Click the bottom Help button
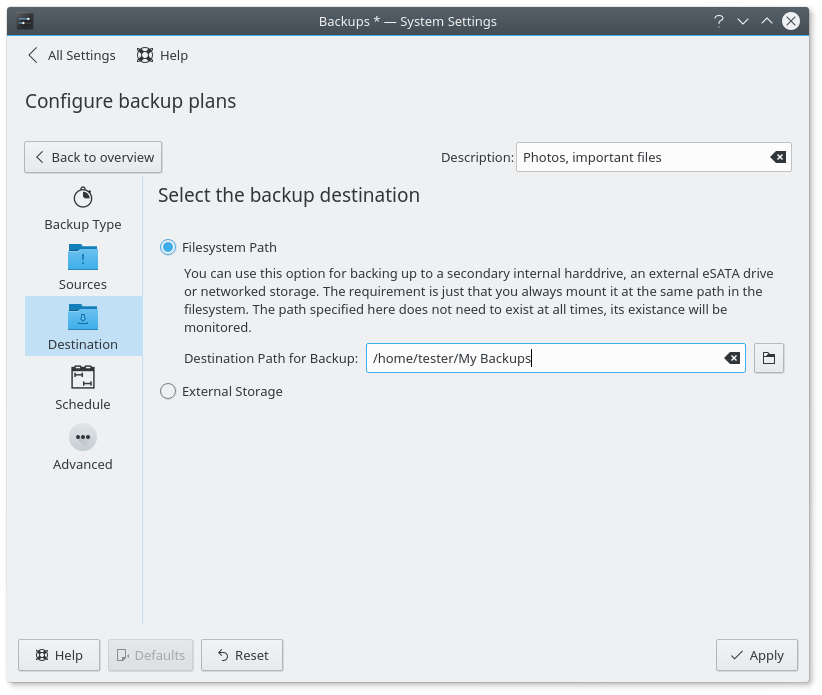This screenshot has height=695, width=822. coord(59,655)
